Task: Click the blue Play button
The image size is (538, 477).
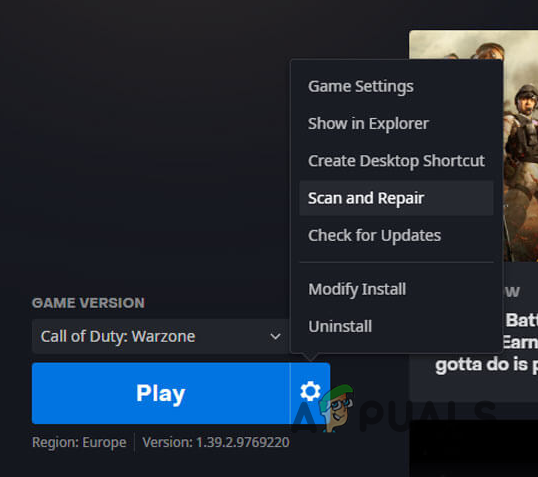Action: [x=161, y=393]
